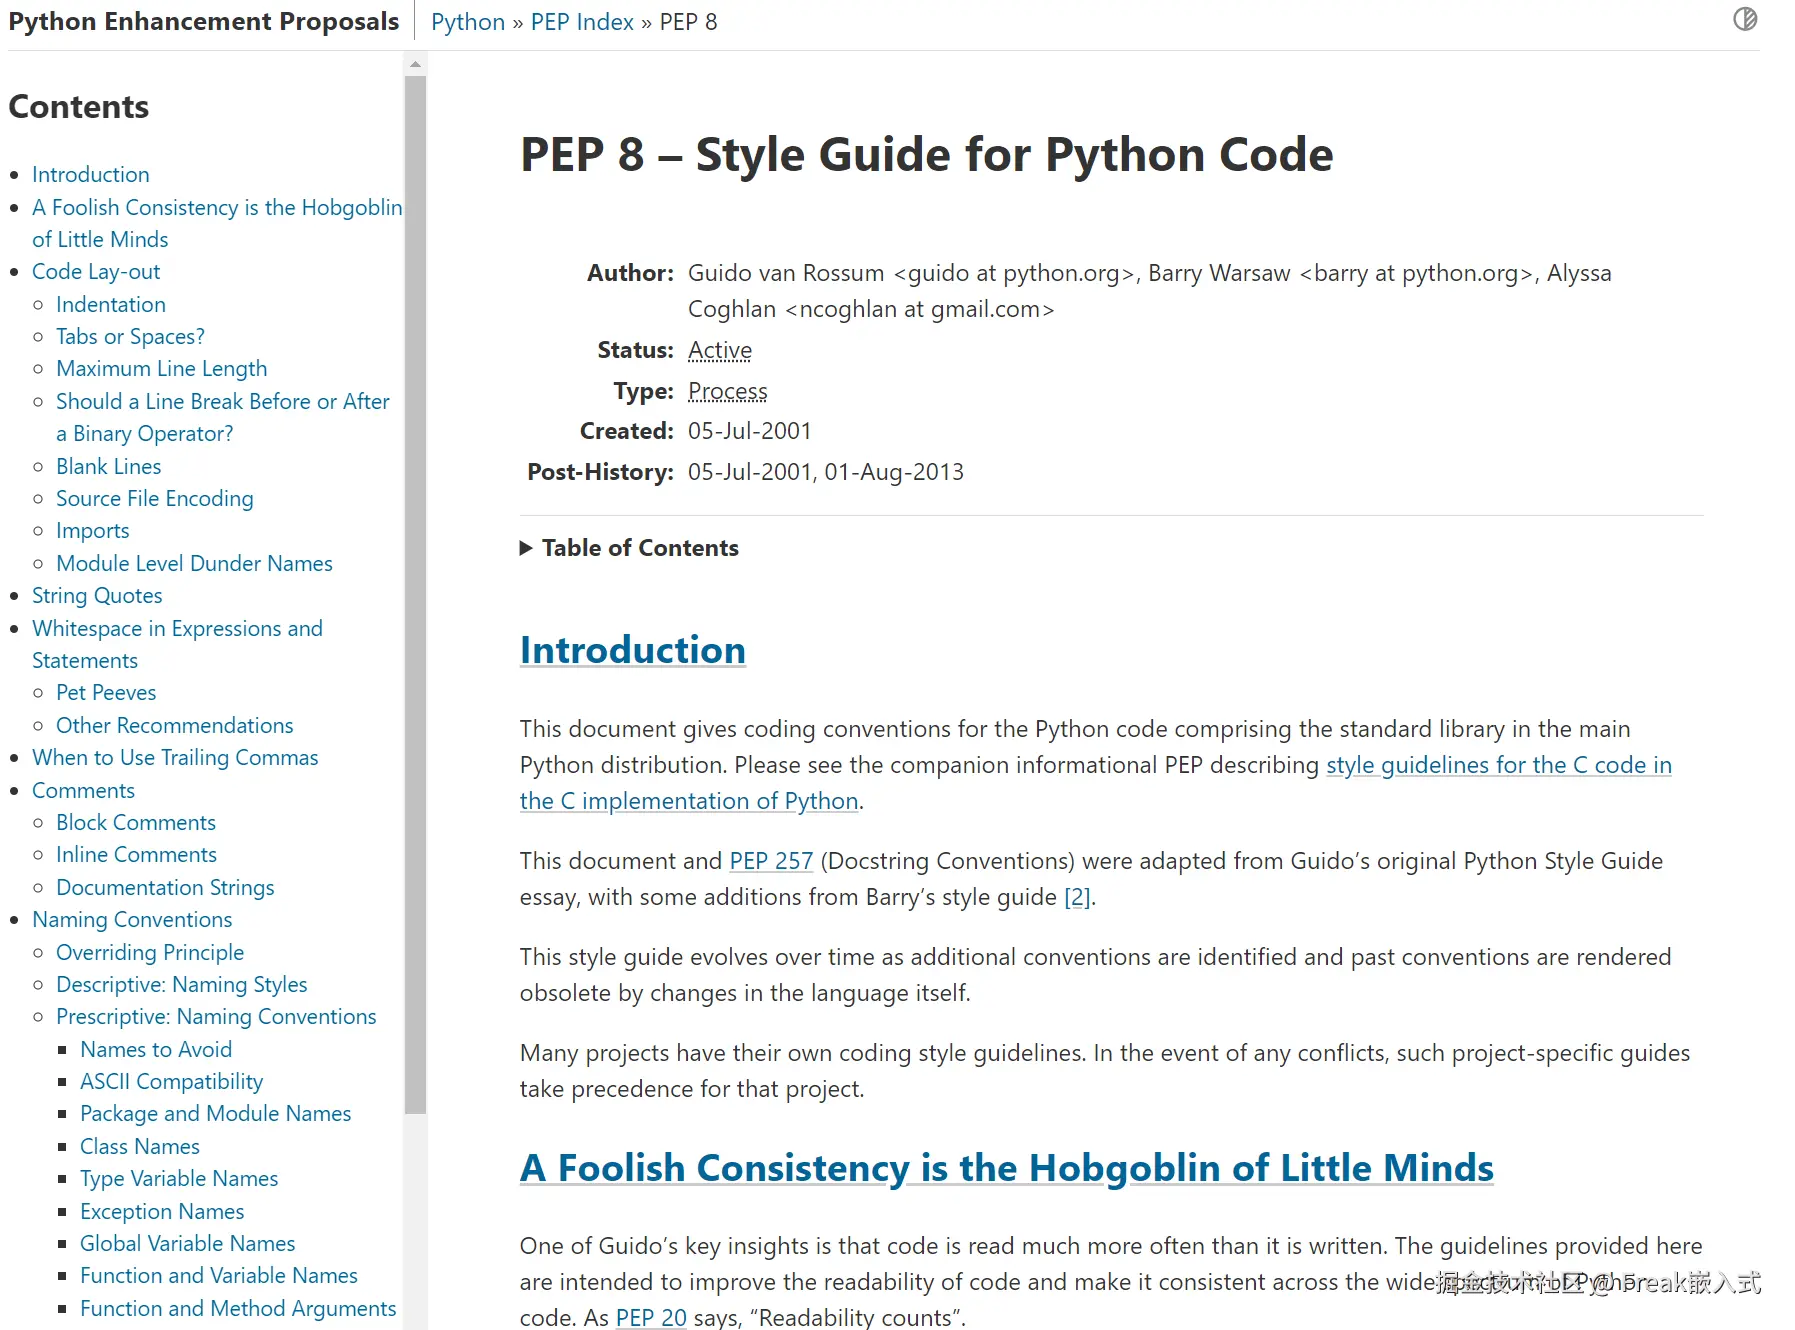Select Pet Peeves in the contents
1795x1330 pixels.
coord(106,692)
